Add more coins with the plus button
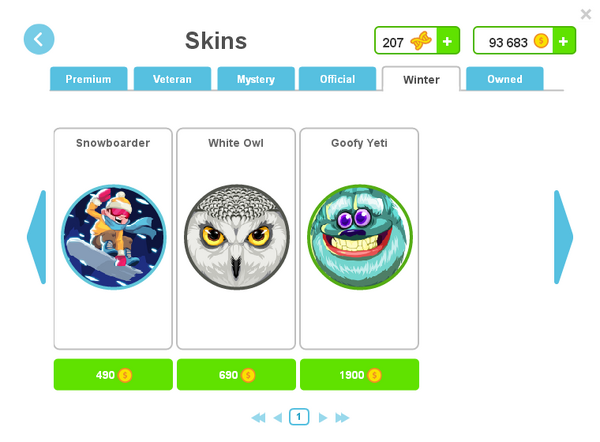600x442 pixels. pyautogui.click(x=563, y=41)
